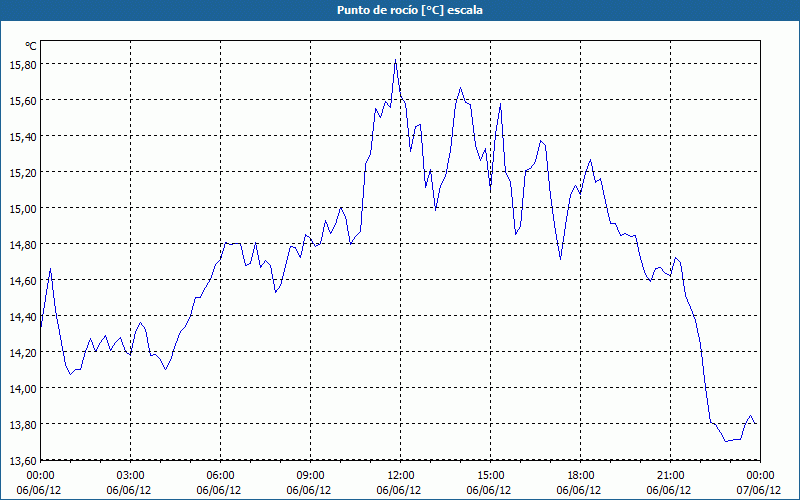This screenshot has width=800, height=500.
Task: Click the 15:00 time label
Action: click(490, 476)
